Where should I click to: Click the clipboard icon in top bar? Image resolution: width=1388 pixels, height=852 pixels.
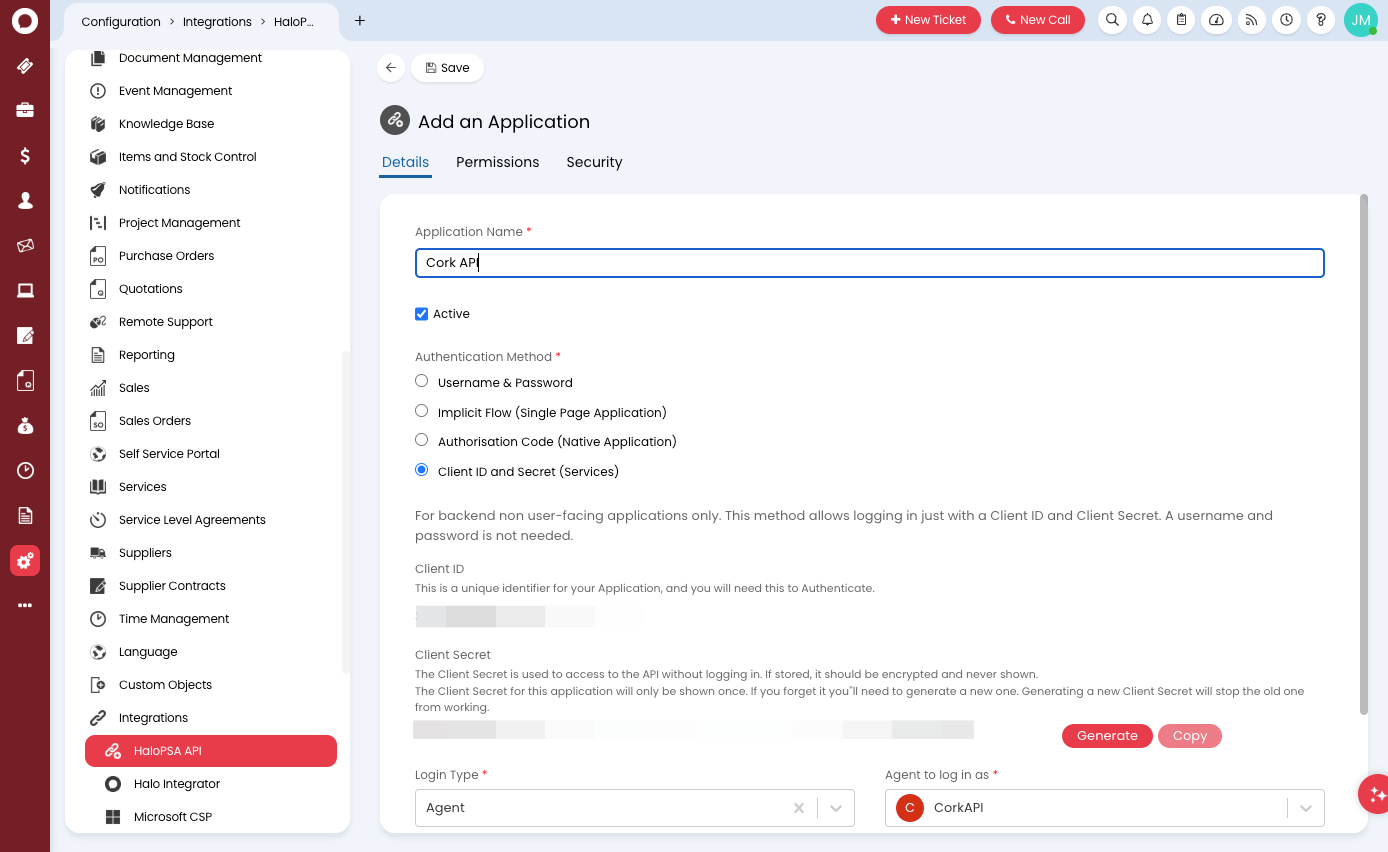click(1182, 20)
